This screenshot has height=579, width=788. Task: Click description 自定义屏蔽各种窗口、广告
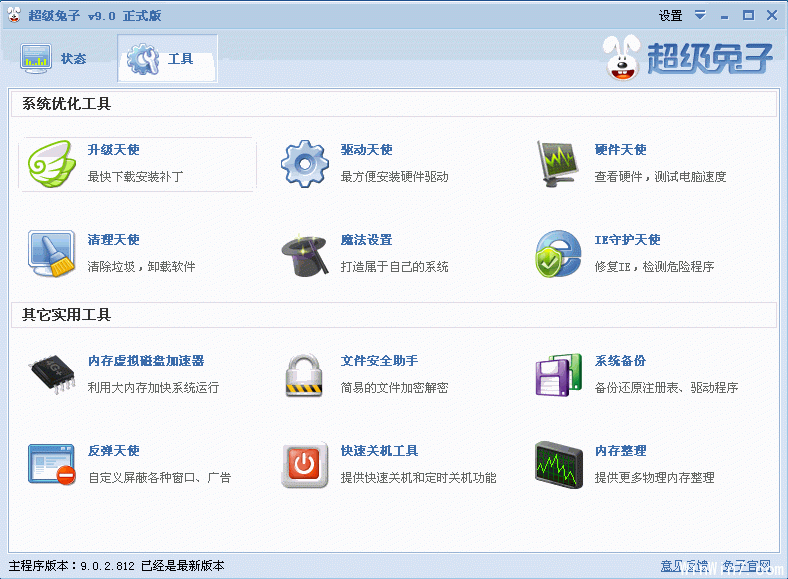[x=159, y=477]
